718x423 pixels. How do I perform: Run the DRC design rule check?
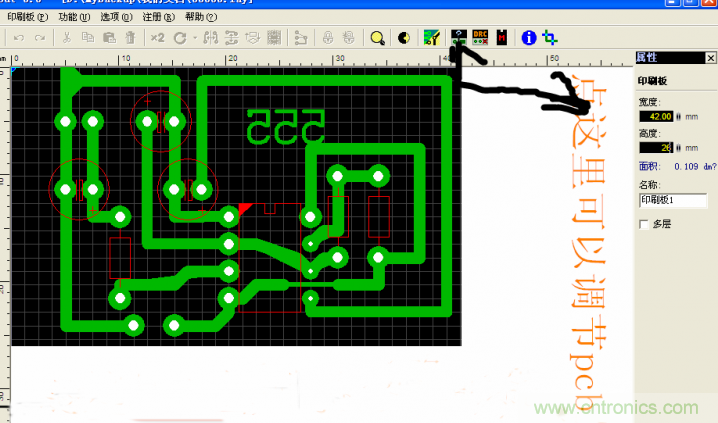480,38
